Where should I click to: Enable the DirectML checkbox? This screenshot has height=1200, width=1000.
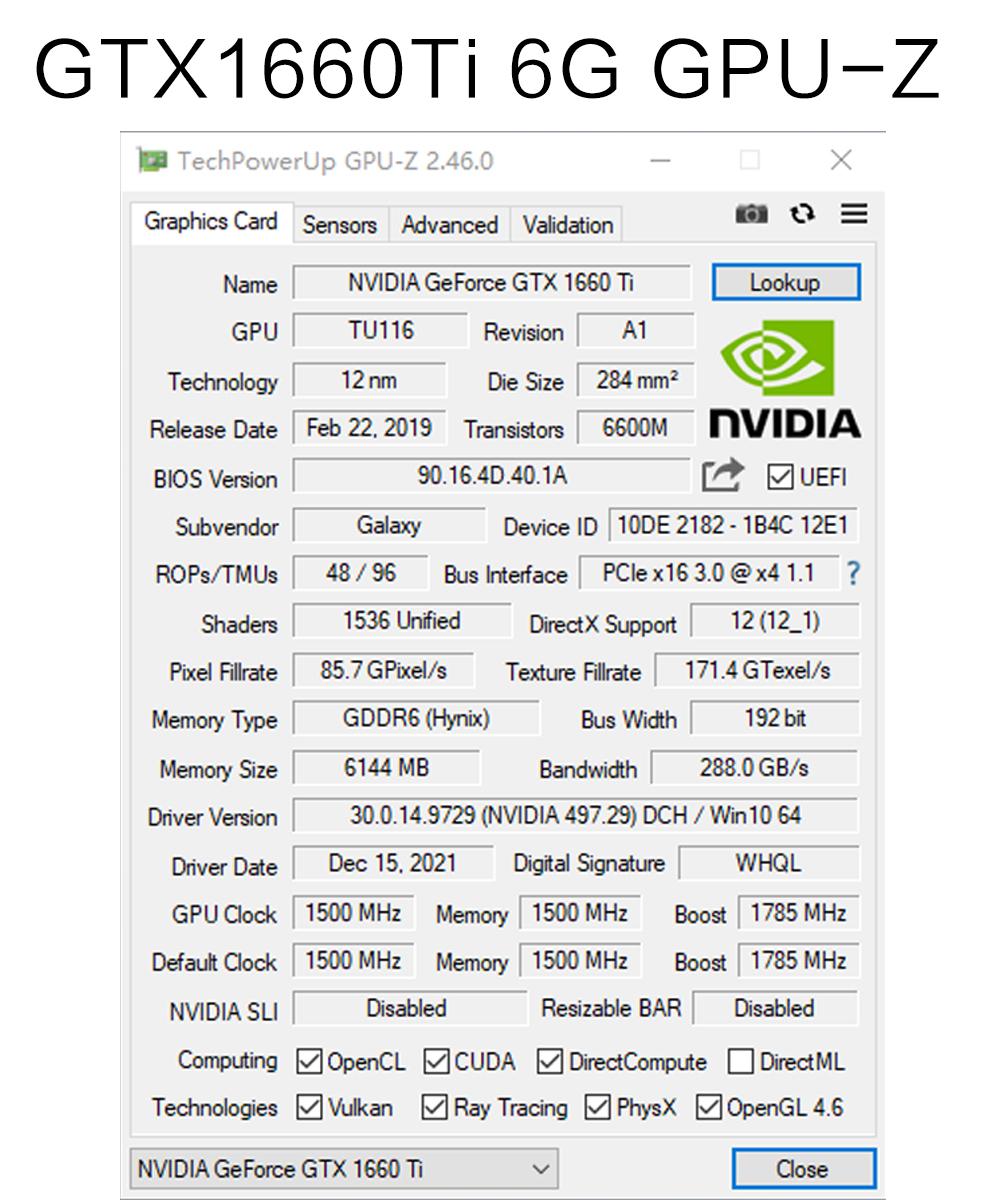pos(741,1062)
